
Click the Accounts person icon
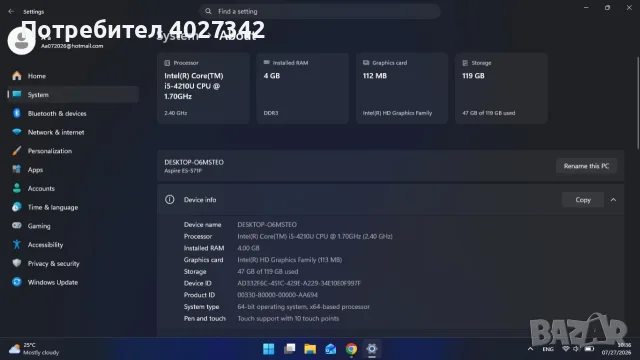tap(17, 188)
